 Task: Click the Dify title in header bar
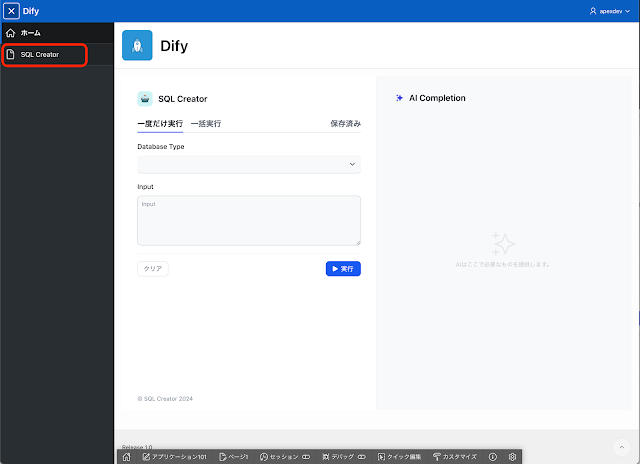(x=31, y=11)
